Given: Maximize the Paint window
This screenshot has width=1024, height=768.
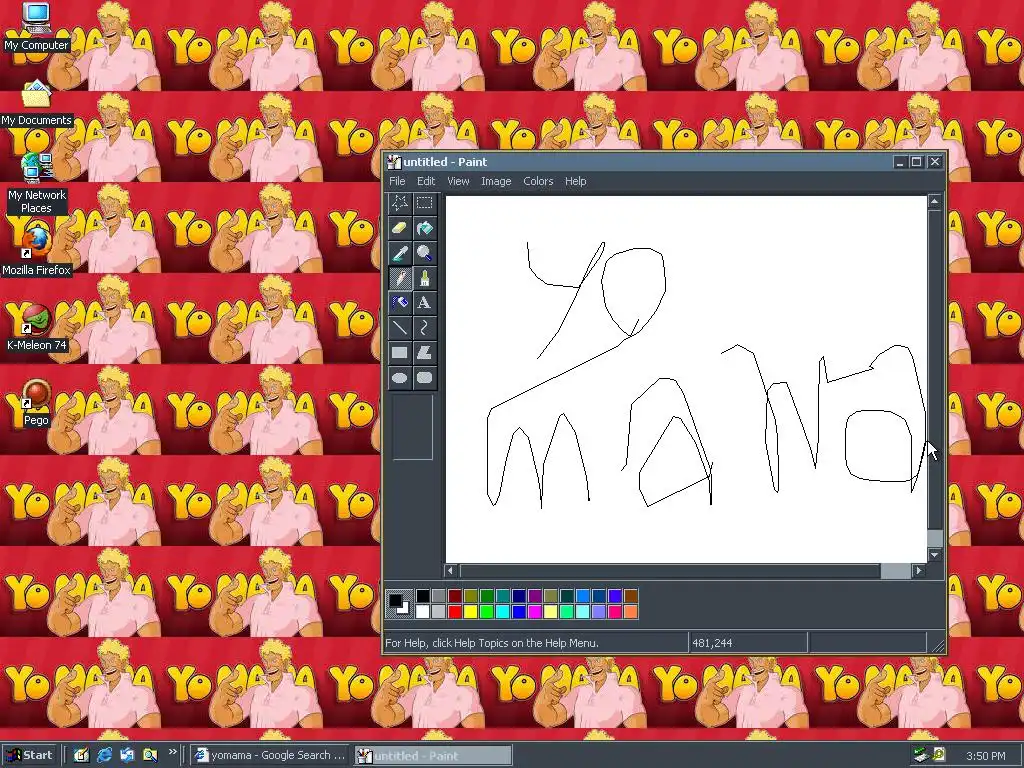Looking at the screenshot, I should [916, 162].
